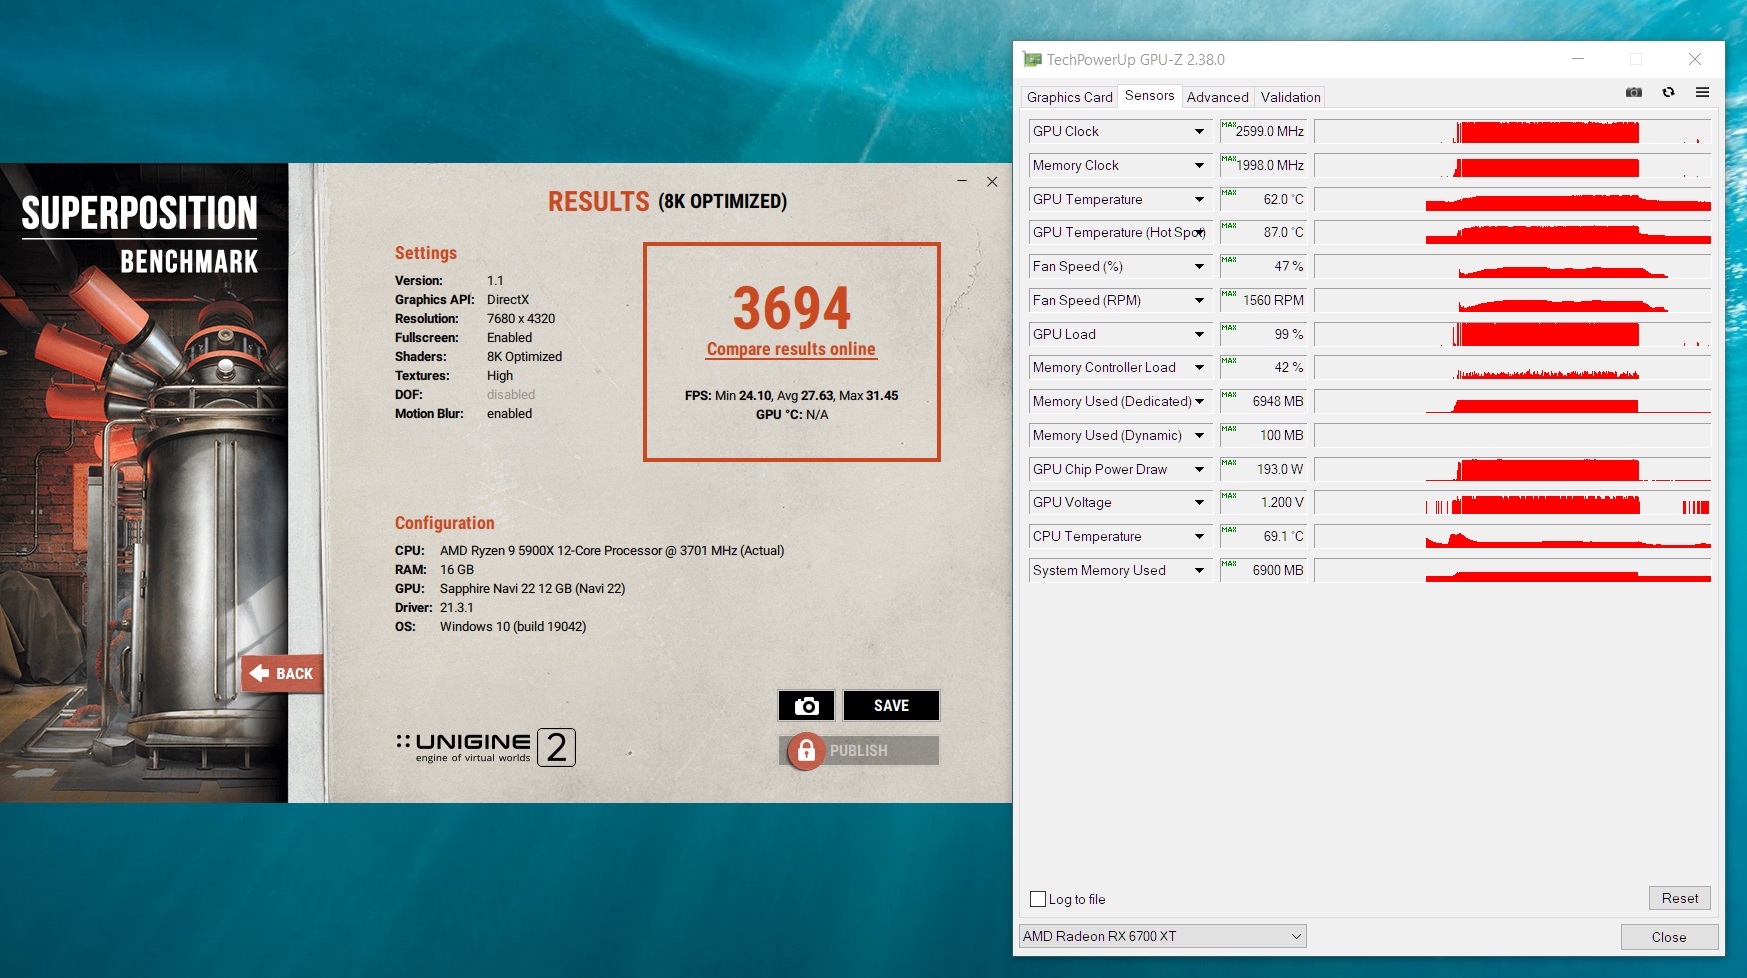
Task: Open the GPU-Z hamburger menu
Action: tap(1702, 92)
